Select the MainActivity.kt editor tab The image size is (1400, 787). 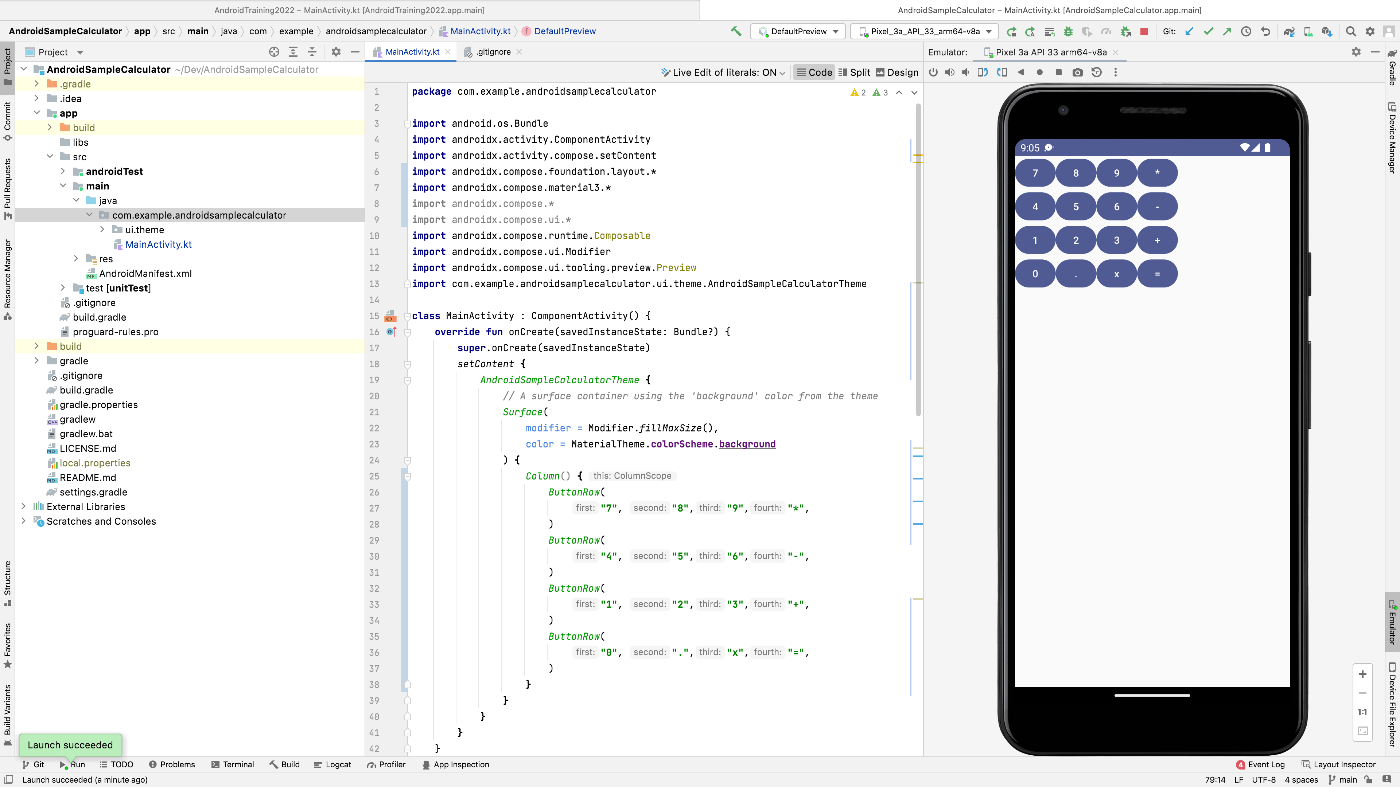412,52
